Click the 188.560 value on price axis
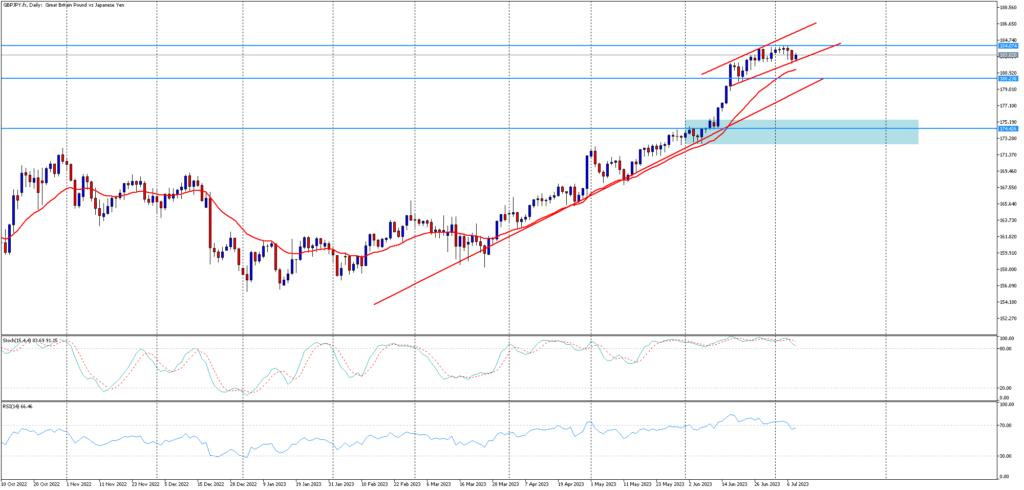The height and width of the screenshot is (490, 1024). pyautogui.click(x=1008, y=7)
